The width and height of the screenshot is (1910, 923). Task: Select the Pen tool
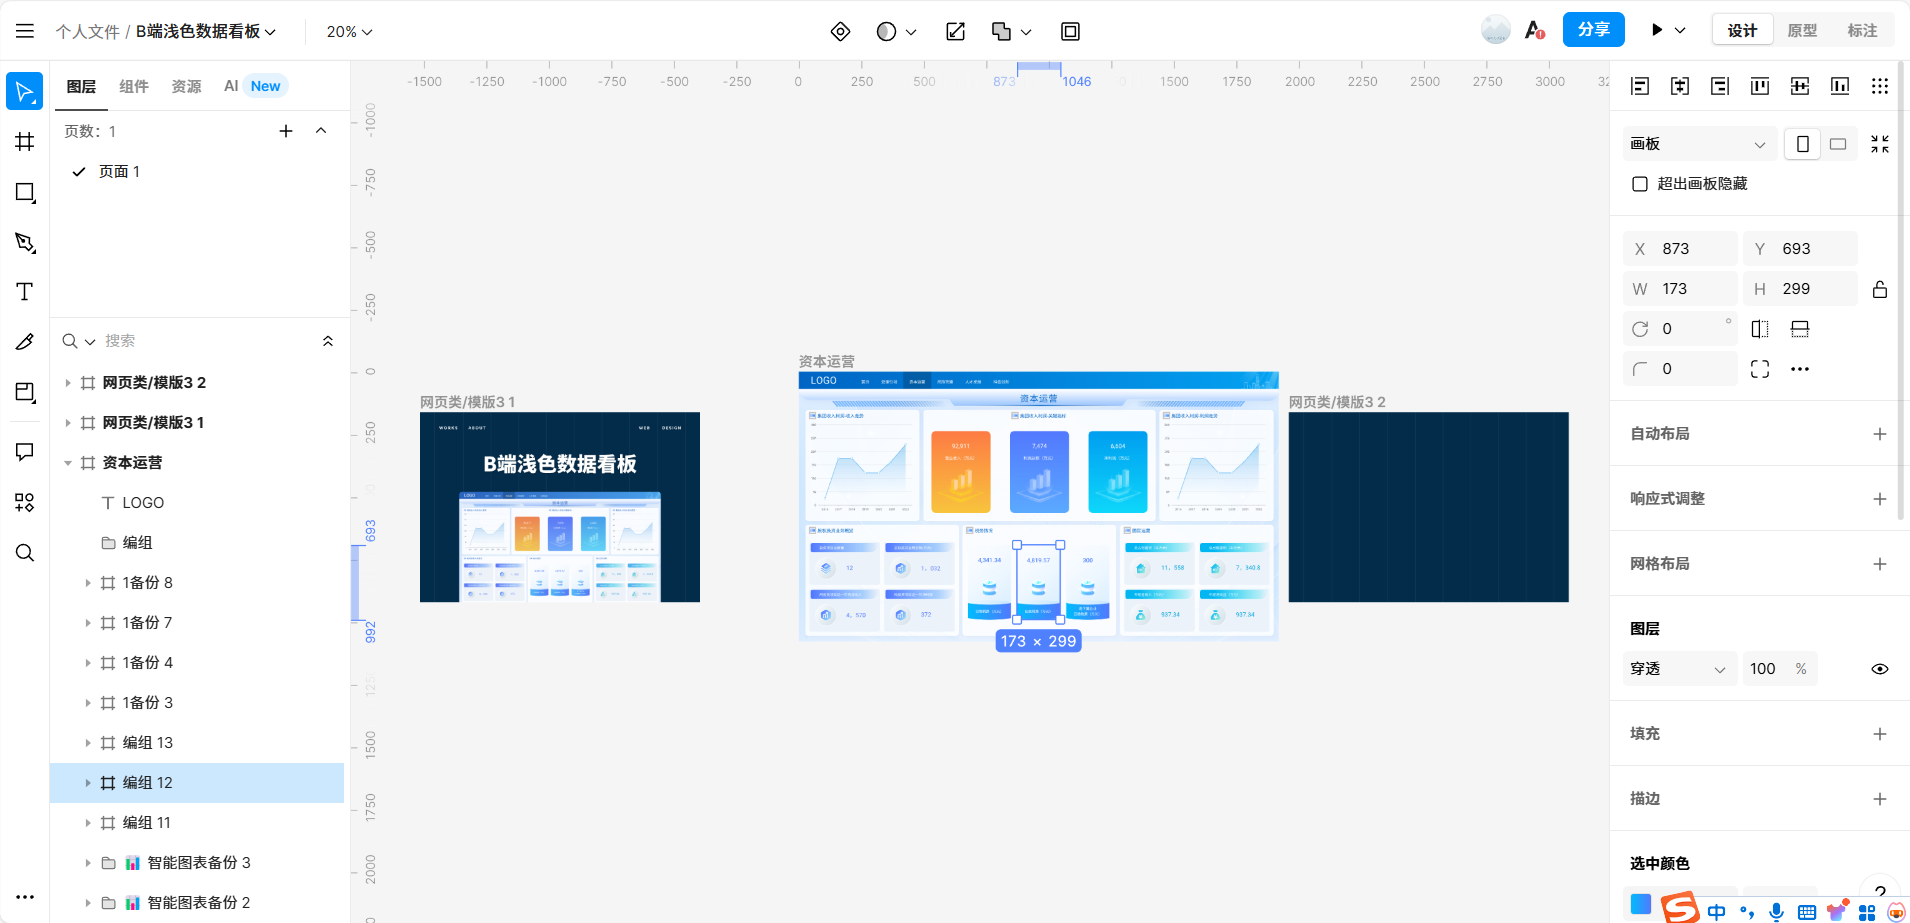point(25,242)
